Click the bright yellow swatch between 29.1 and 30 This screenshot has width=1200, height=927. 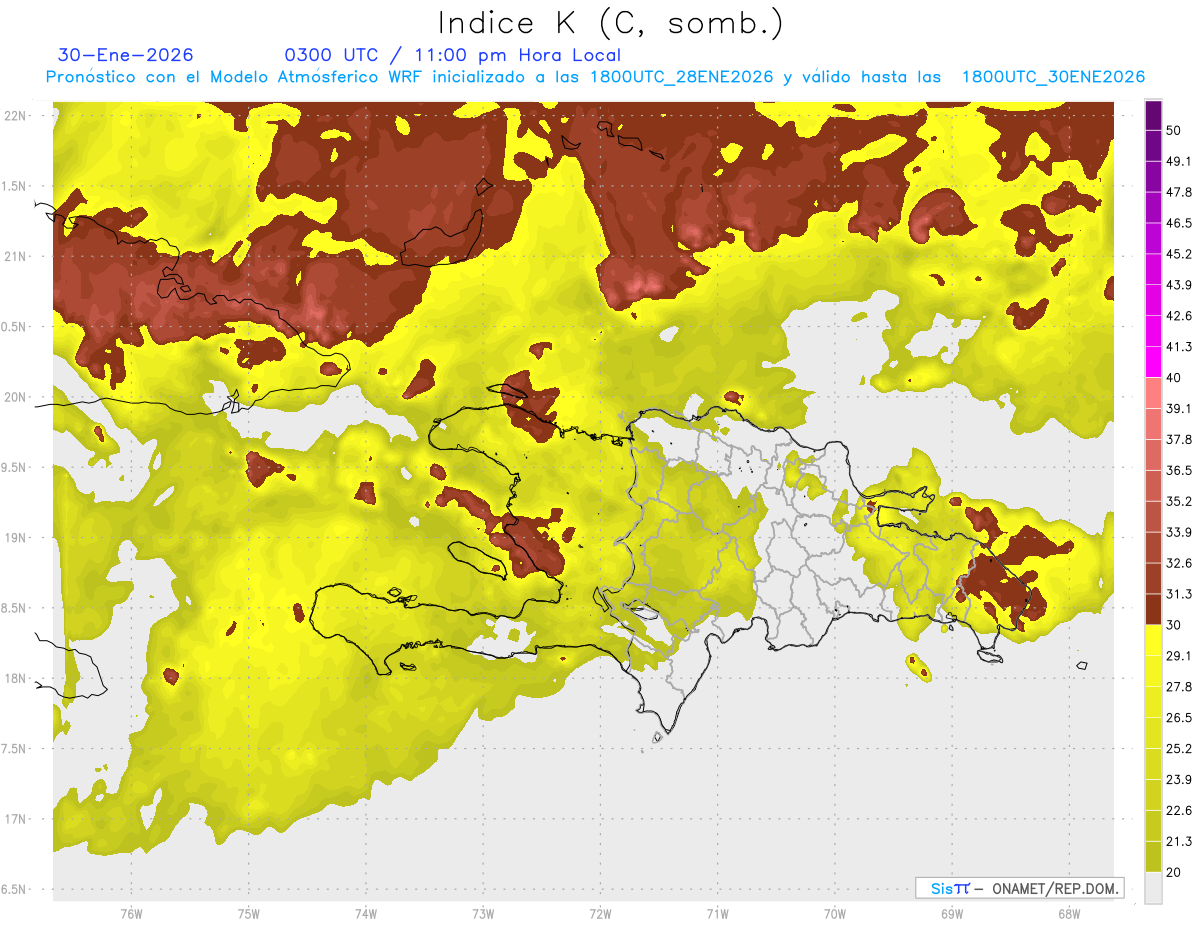click(1153, 640)
